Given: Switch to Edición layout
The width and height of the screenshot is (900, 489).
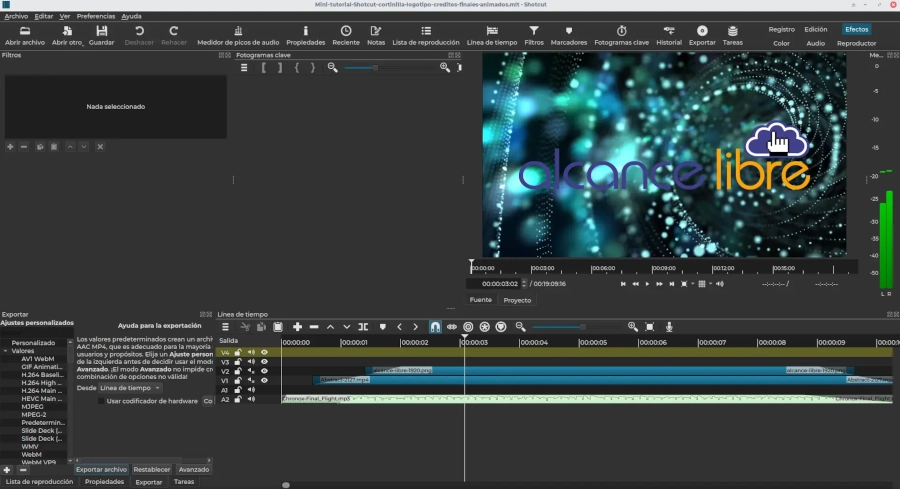Looking at the screenshot, I should click(816, 29).
